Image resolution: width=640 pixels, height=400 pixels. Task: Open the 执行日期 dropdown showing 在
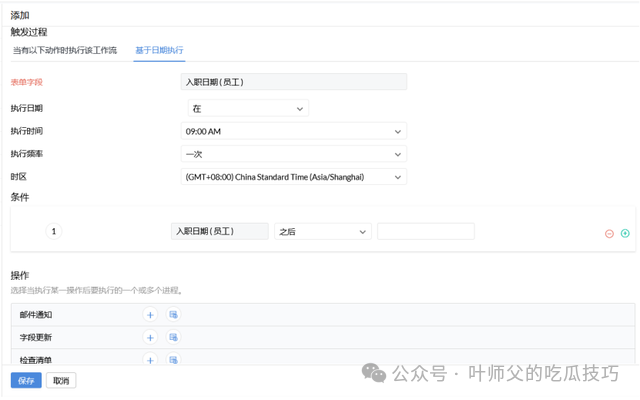coord(248,108)
